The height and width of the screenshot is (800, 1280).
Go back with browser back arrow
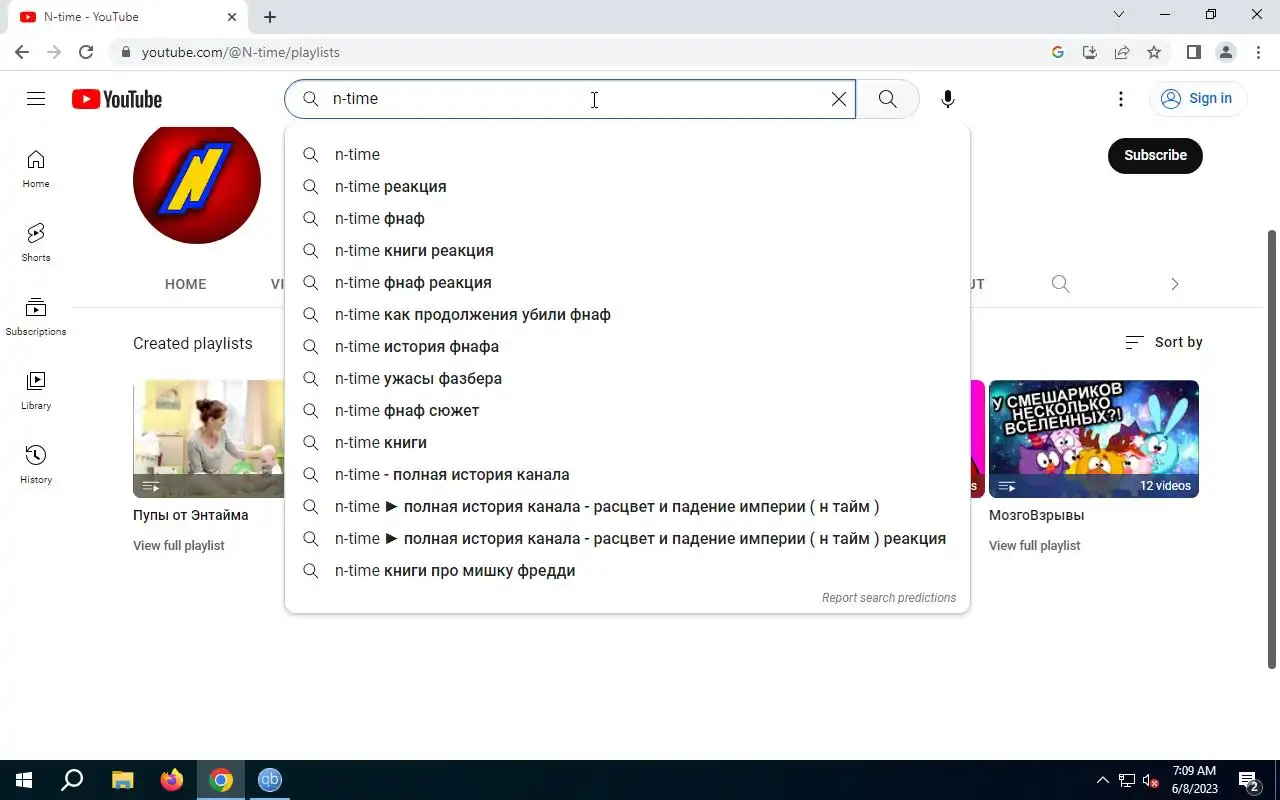pos(22,52)
